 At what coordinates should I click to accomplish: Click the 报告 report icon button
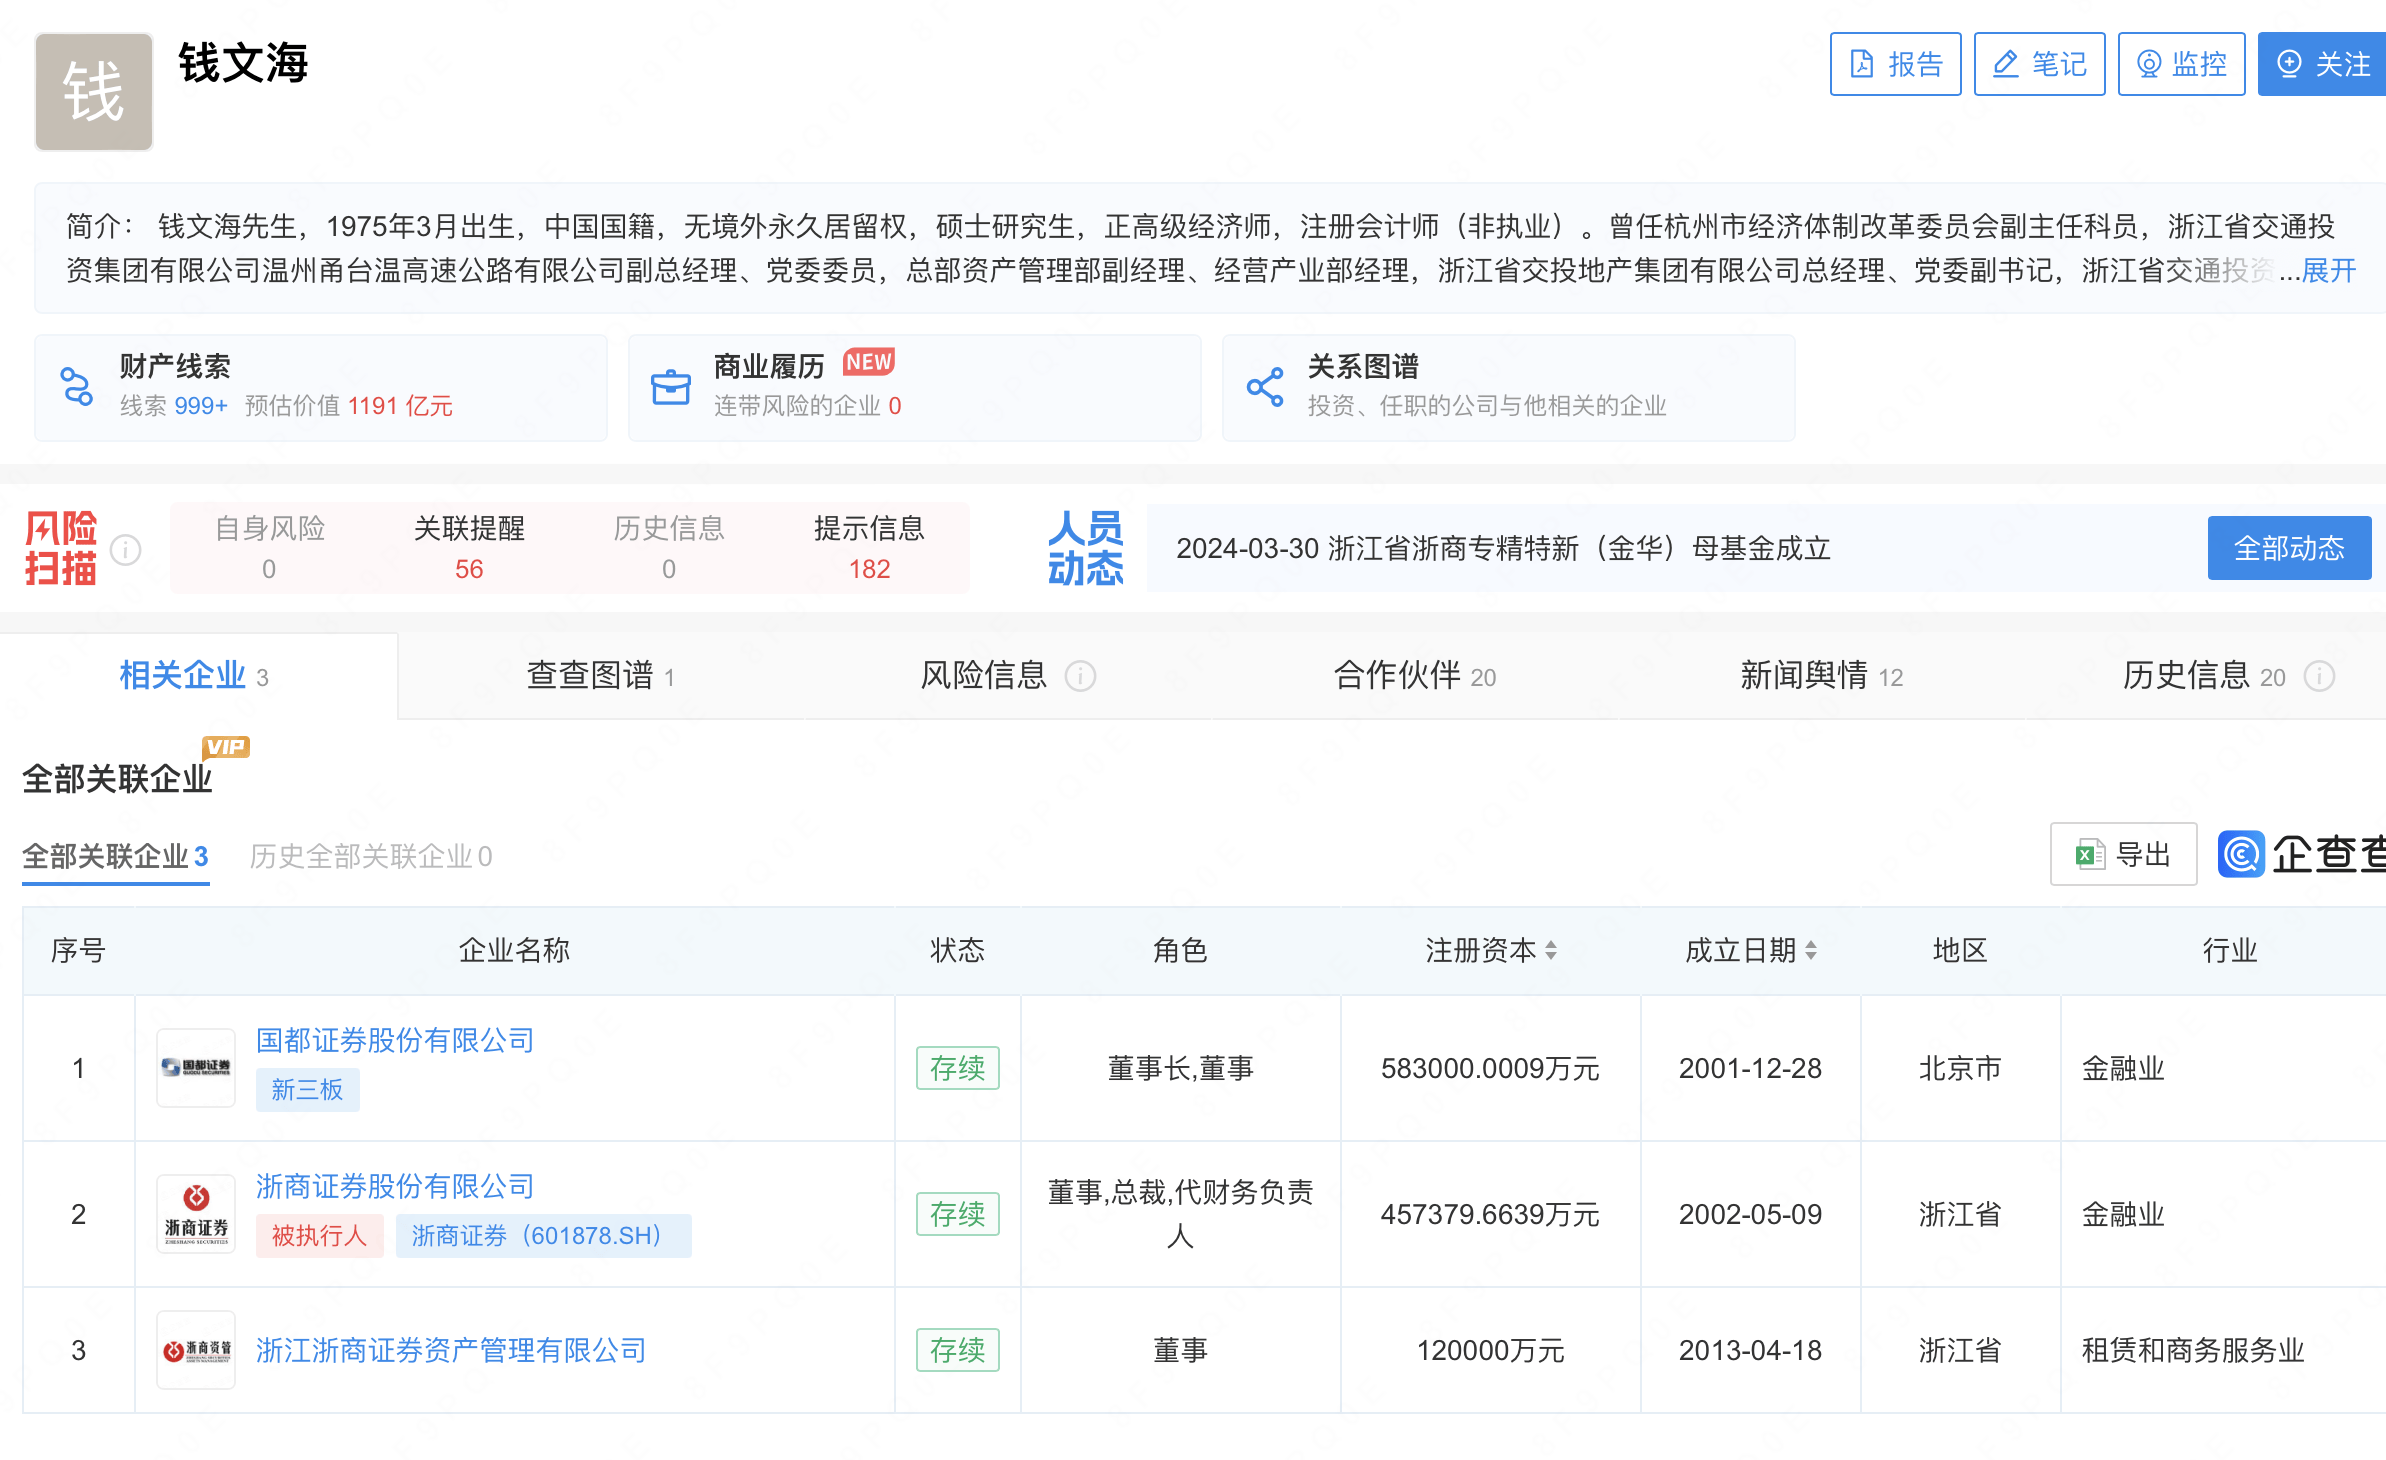pos(1862,64)
